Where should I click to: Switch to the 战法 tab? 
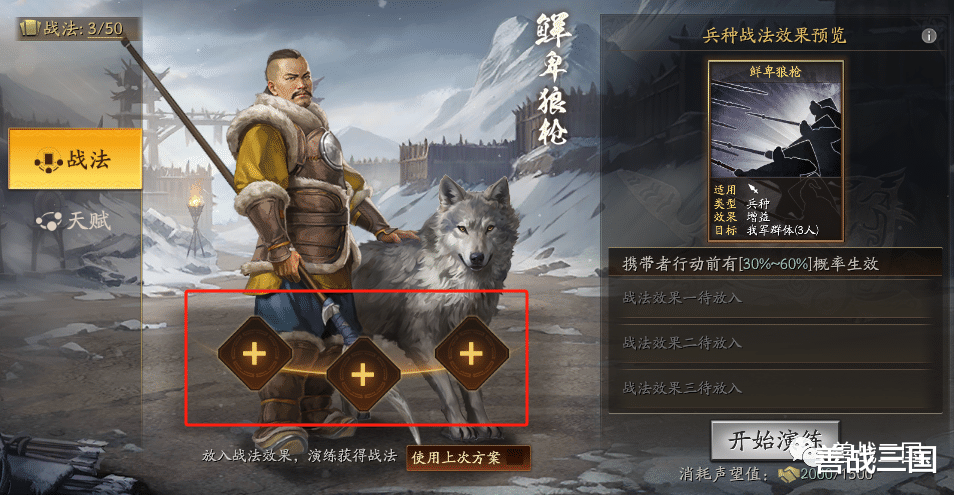tap(75, 159)
